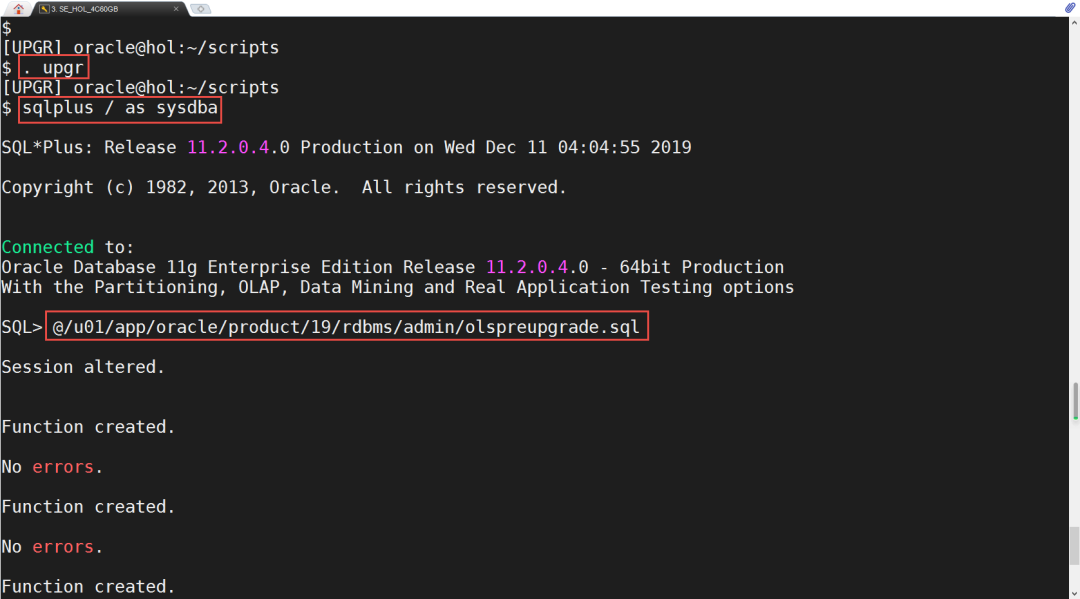Click the 'sqlplus / as sysdba' command
This screenshot has width=1080, height=599.
[x=119, y=107]
